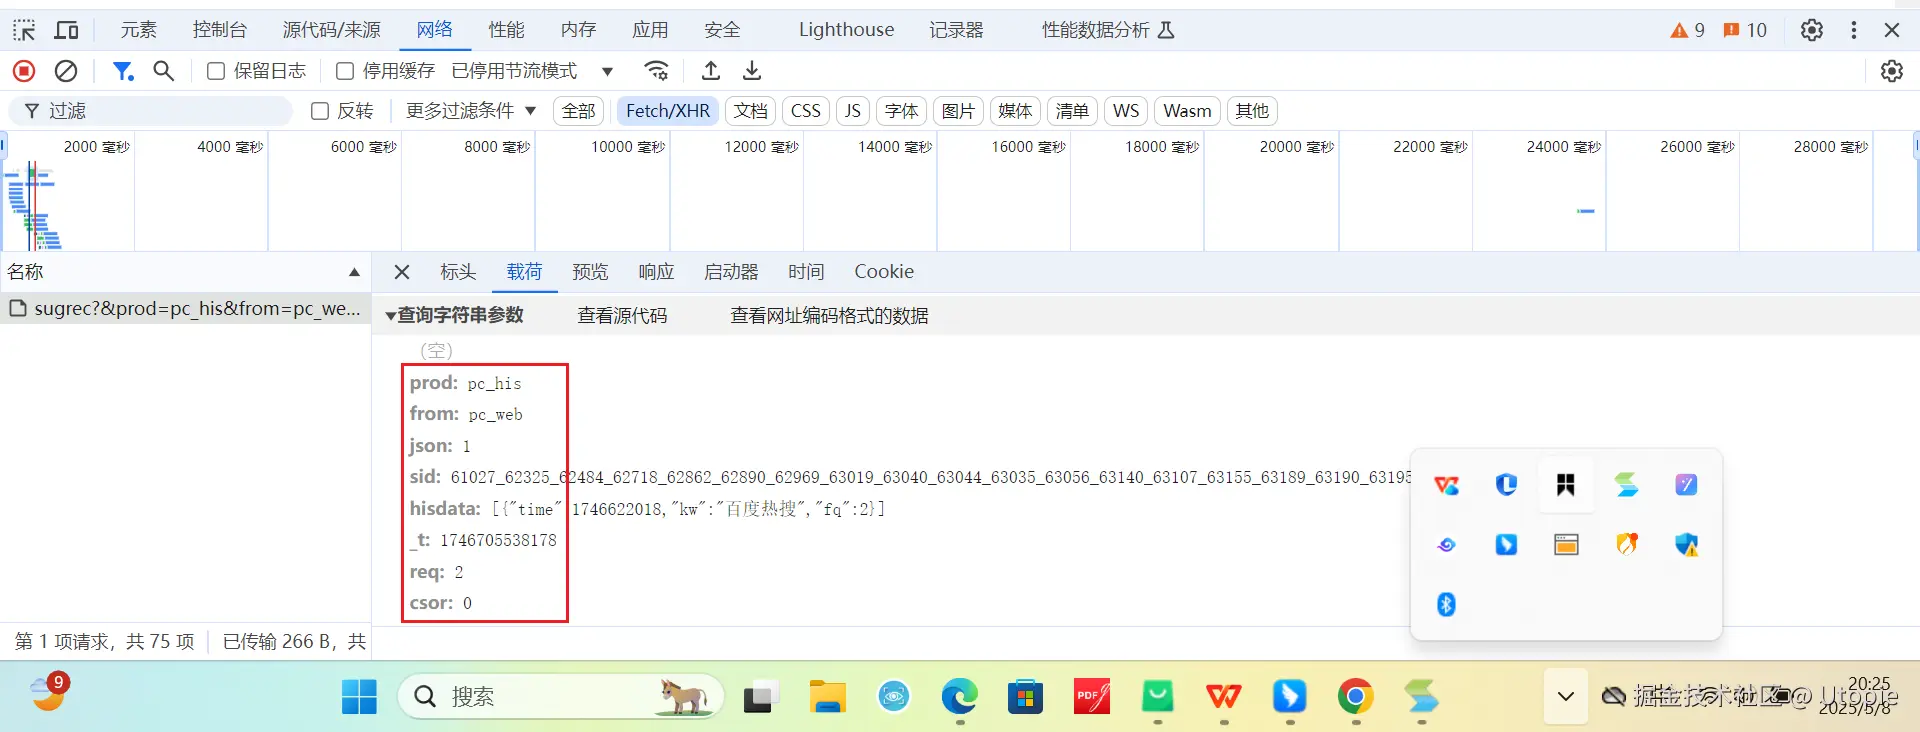Enable disable cache checkbox
Viewport: 1920px width, 732px height.
point(345,71)
